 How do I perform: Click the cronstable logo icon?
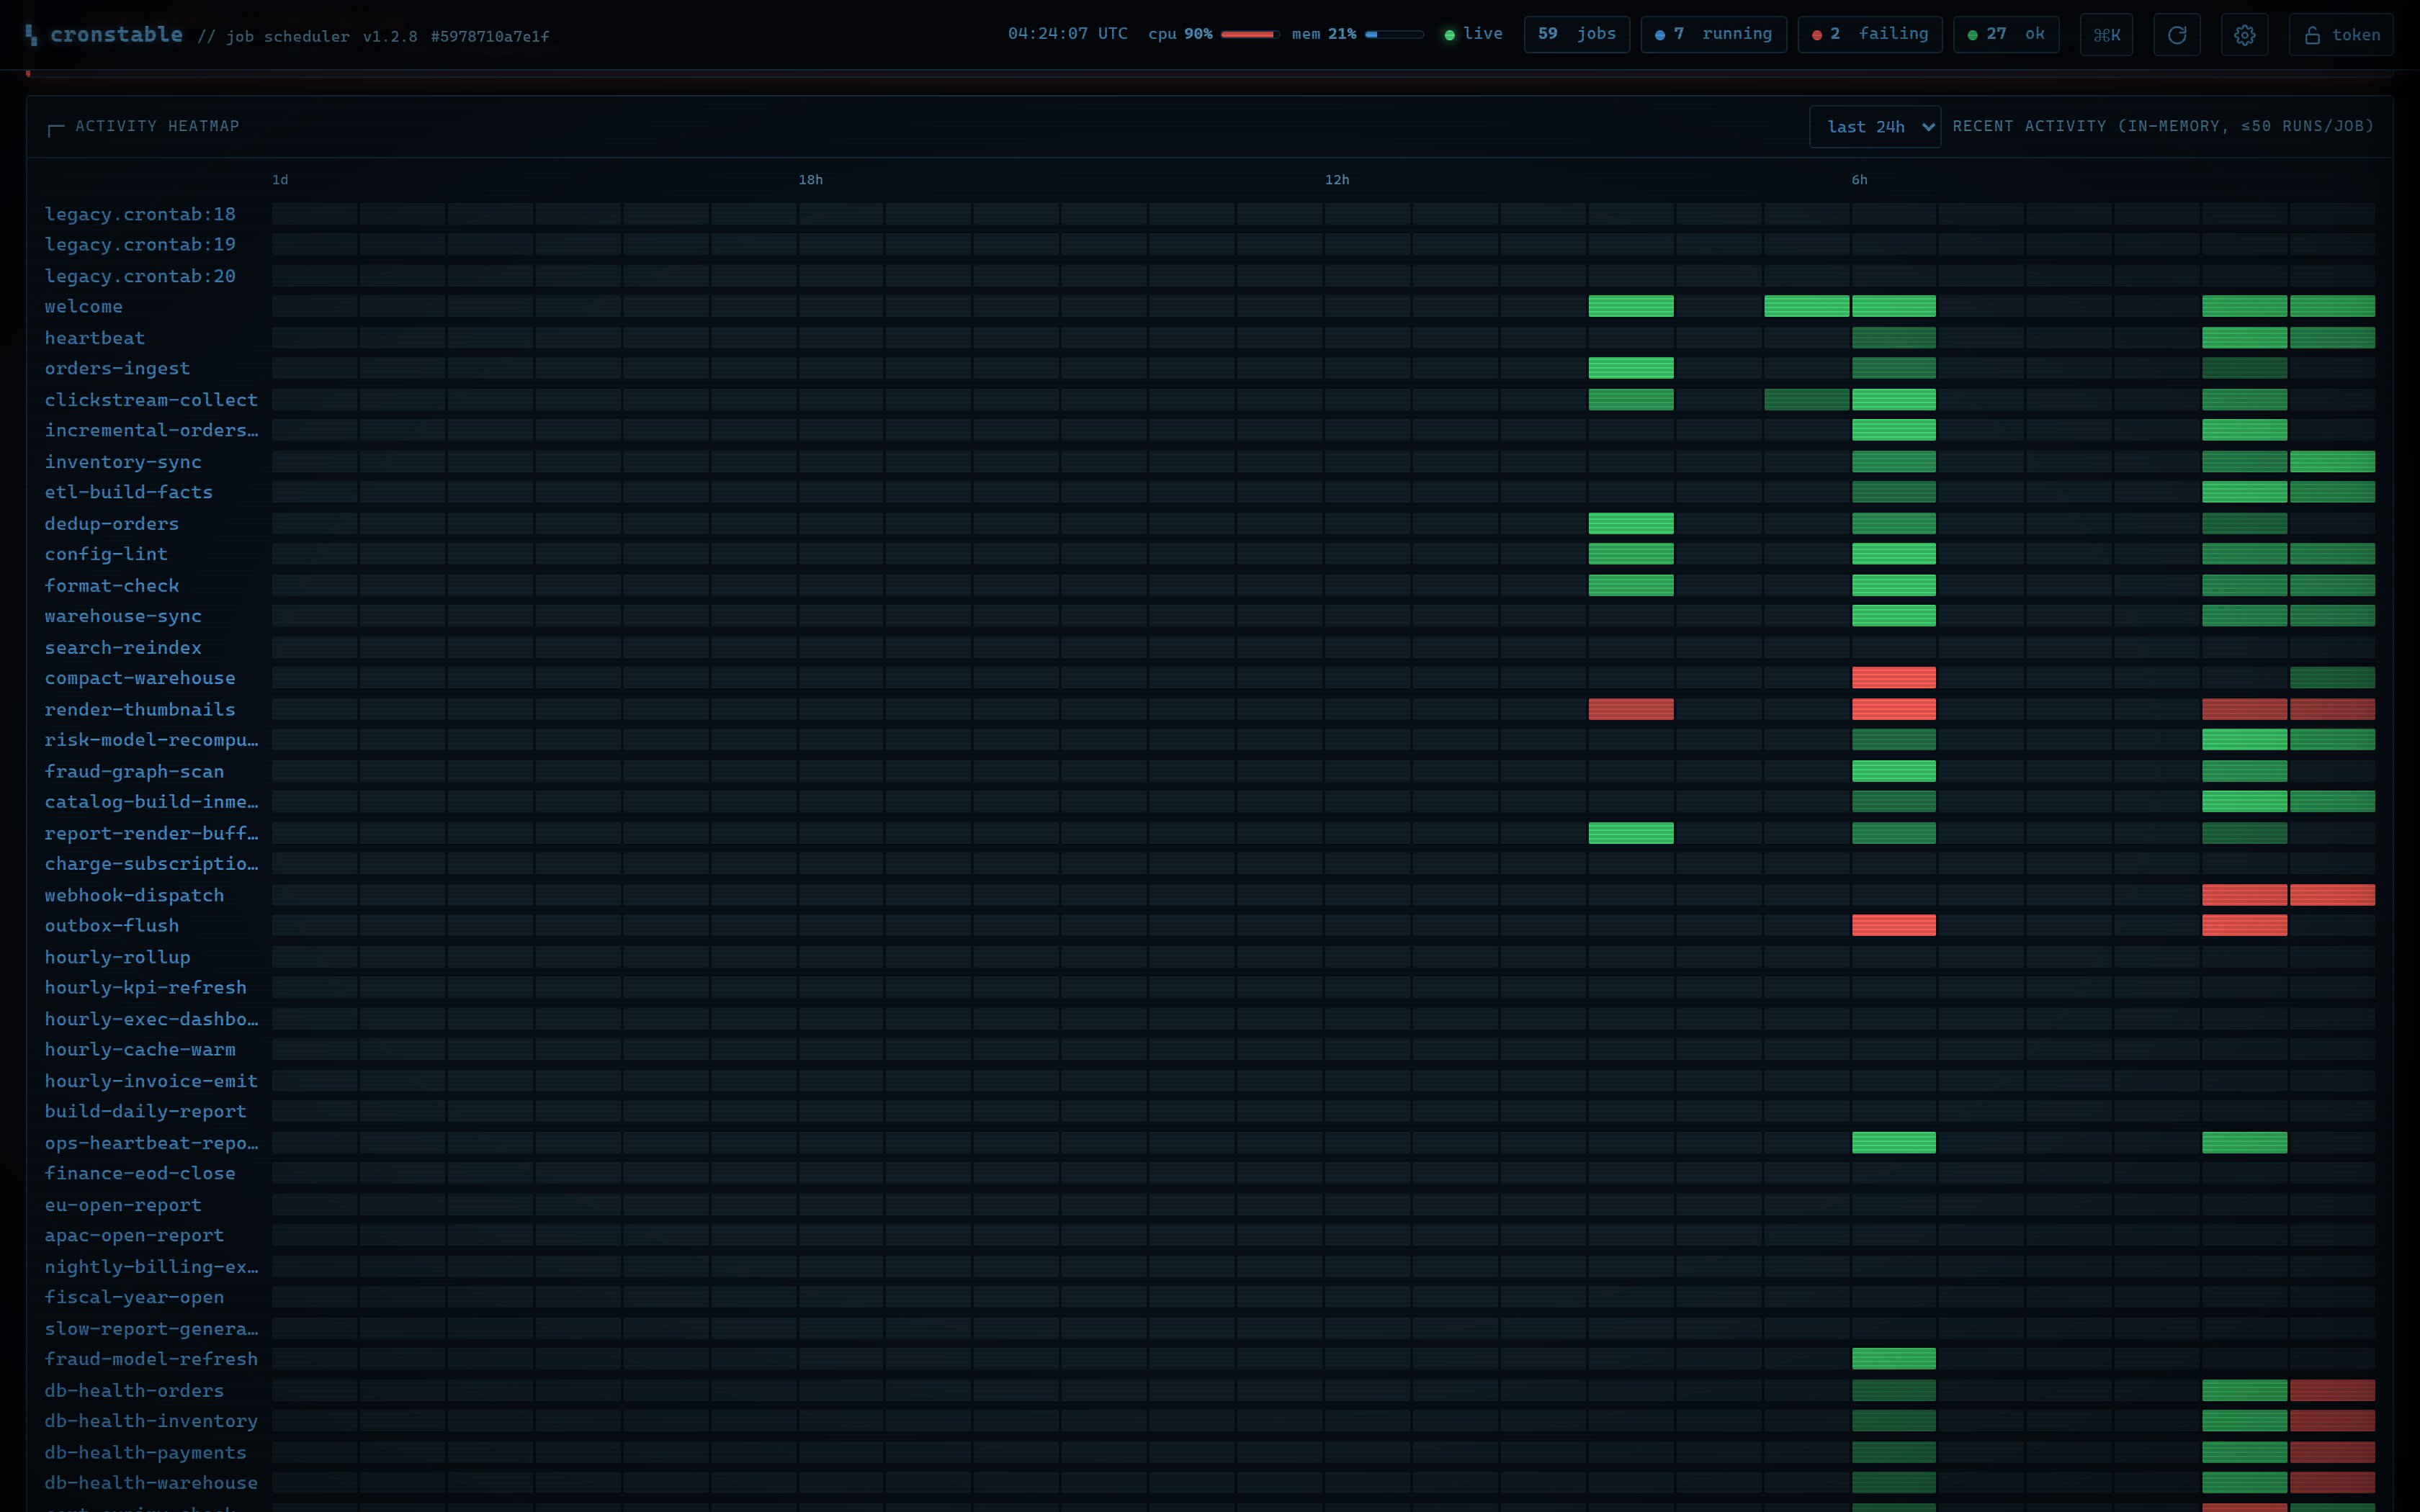click(32, 35)
